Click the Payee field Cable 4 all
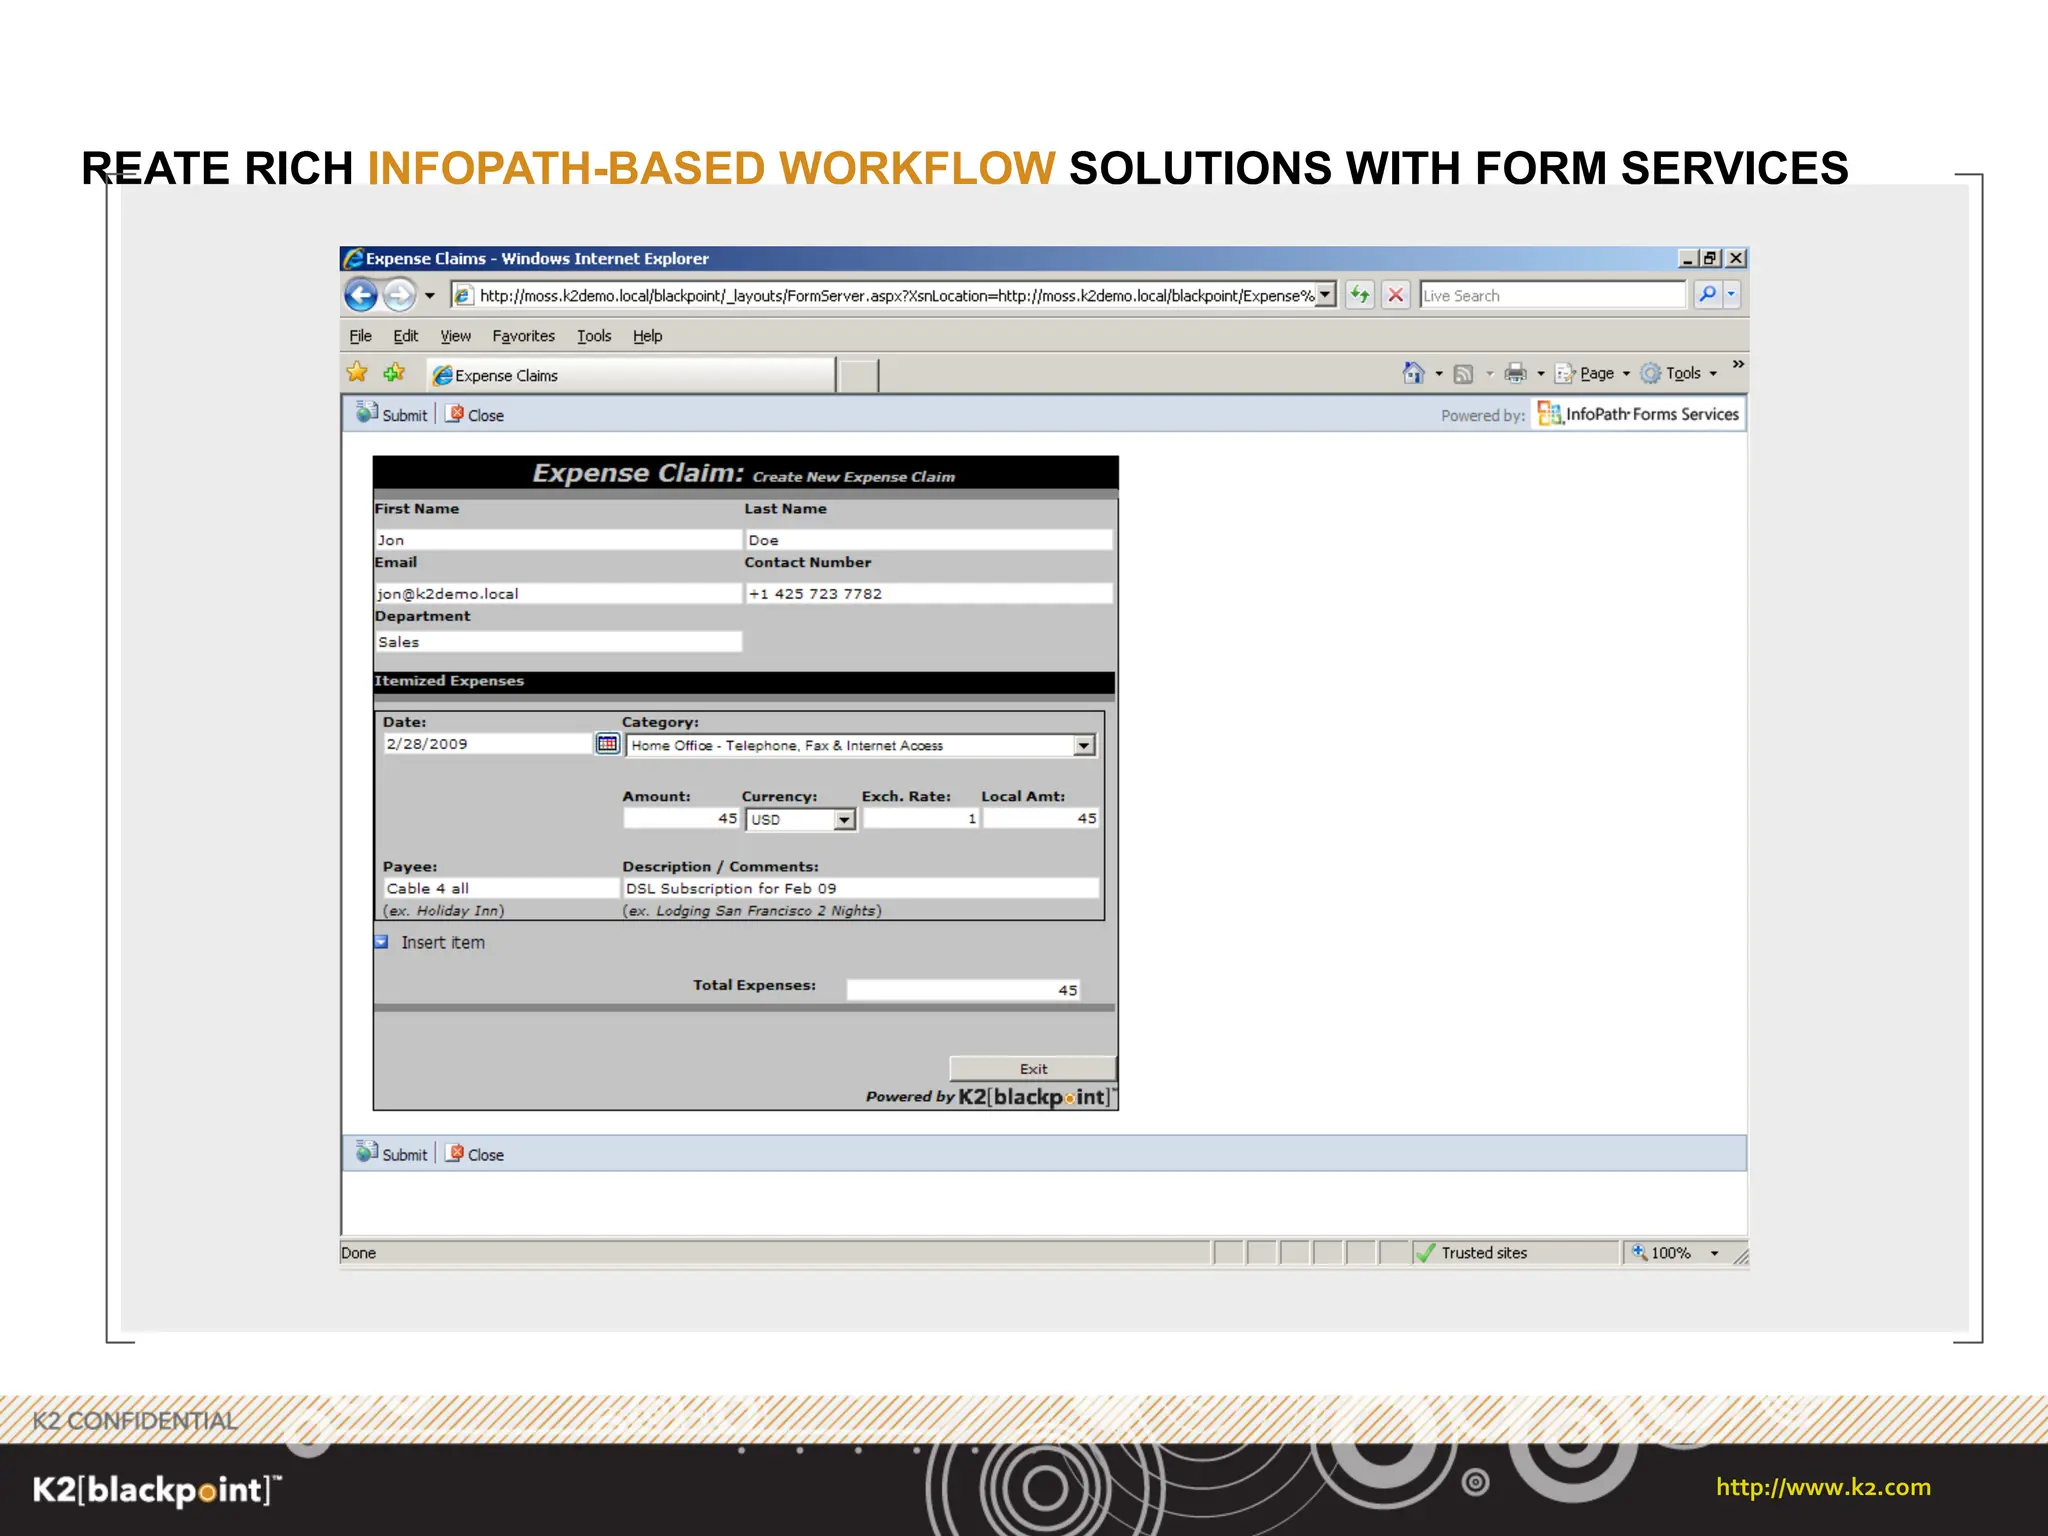 click(500, 888)
